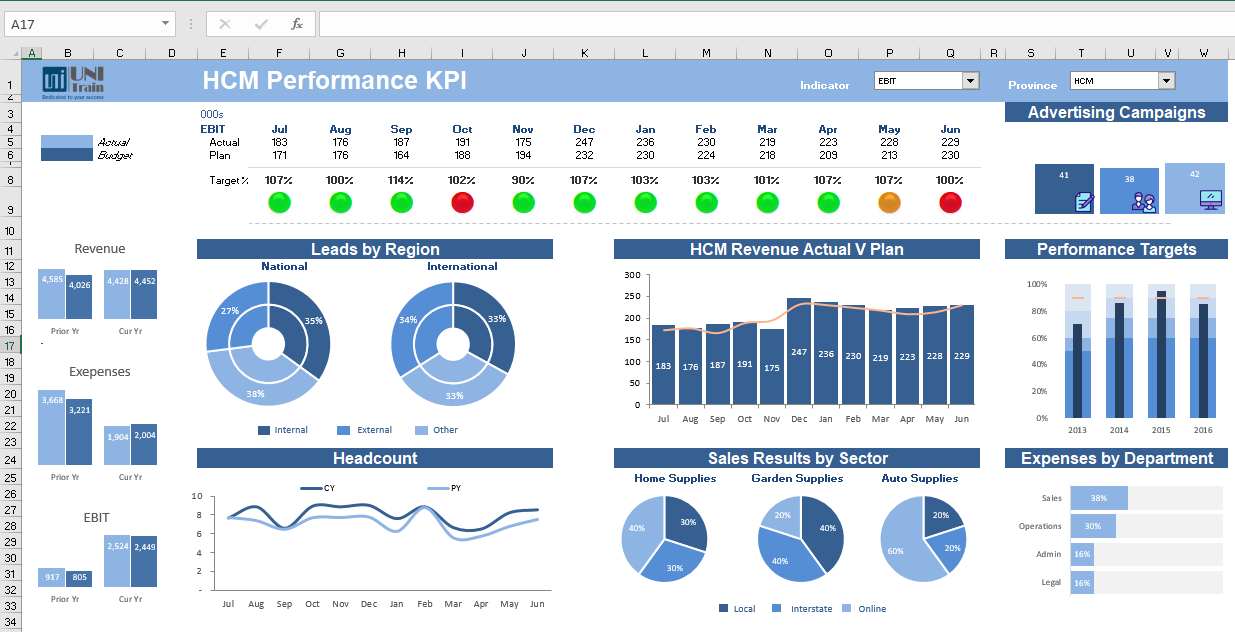This screenshot has height=632, width=1235.
Task: Expand the Name Box dropdown arrow
Action: (x=166, y=24)
